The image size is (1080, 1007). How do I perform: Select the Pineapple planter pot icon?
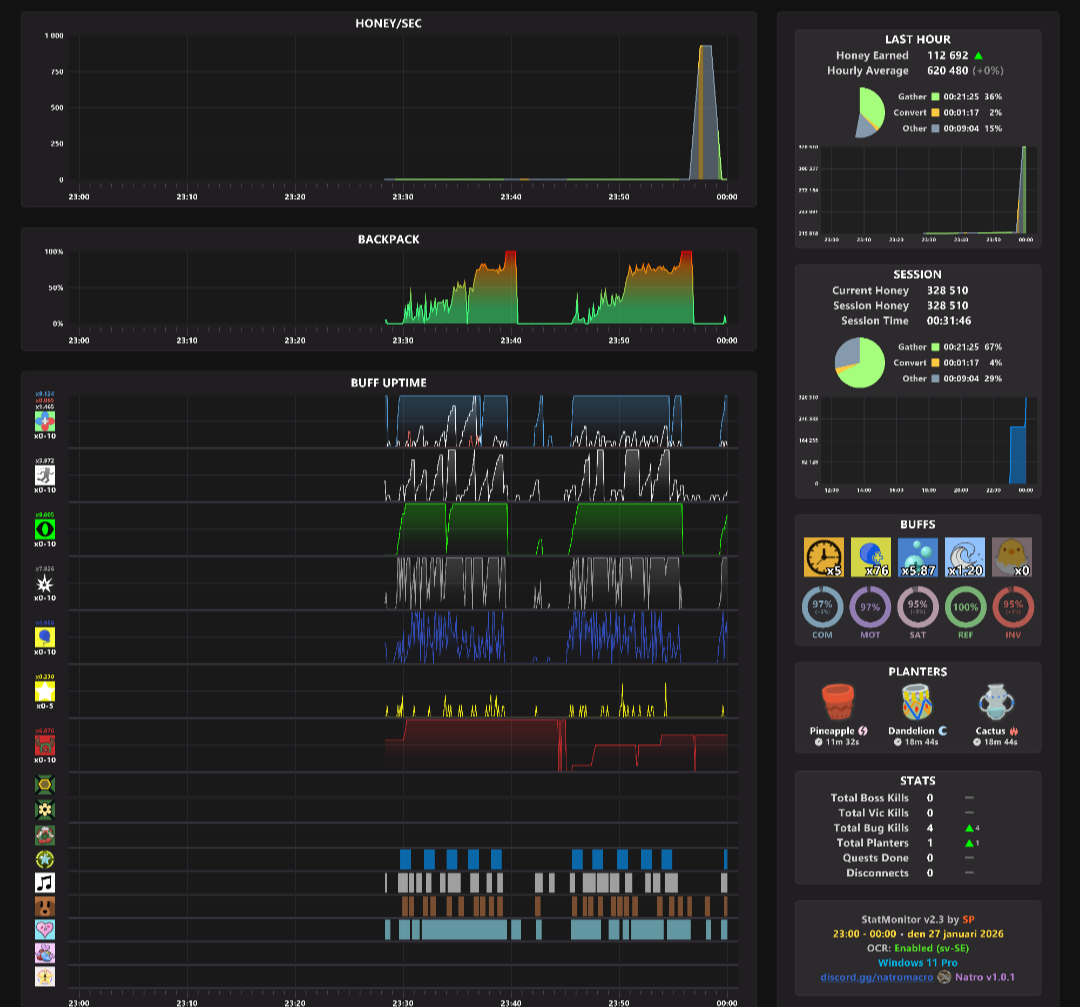838,703
